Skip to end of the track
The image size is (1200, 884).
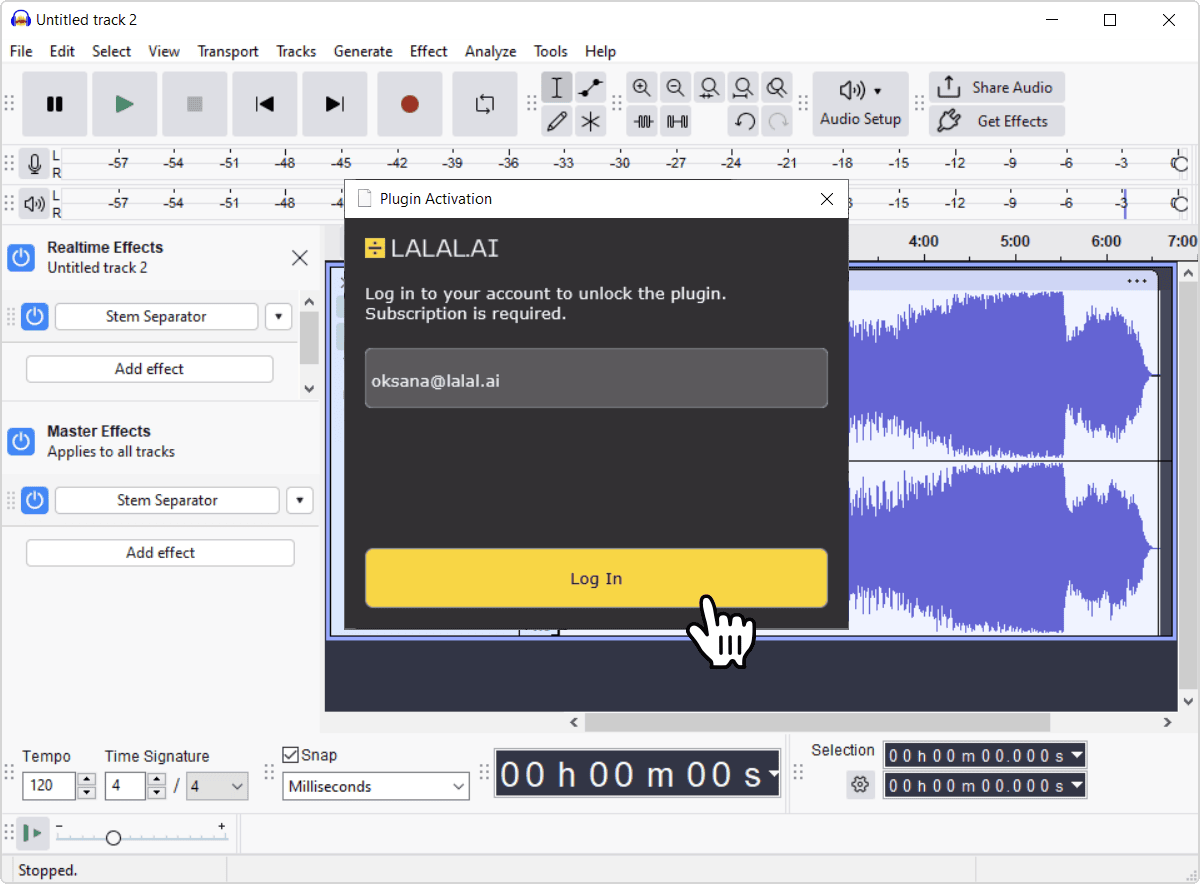335,104
